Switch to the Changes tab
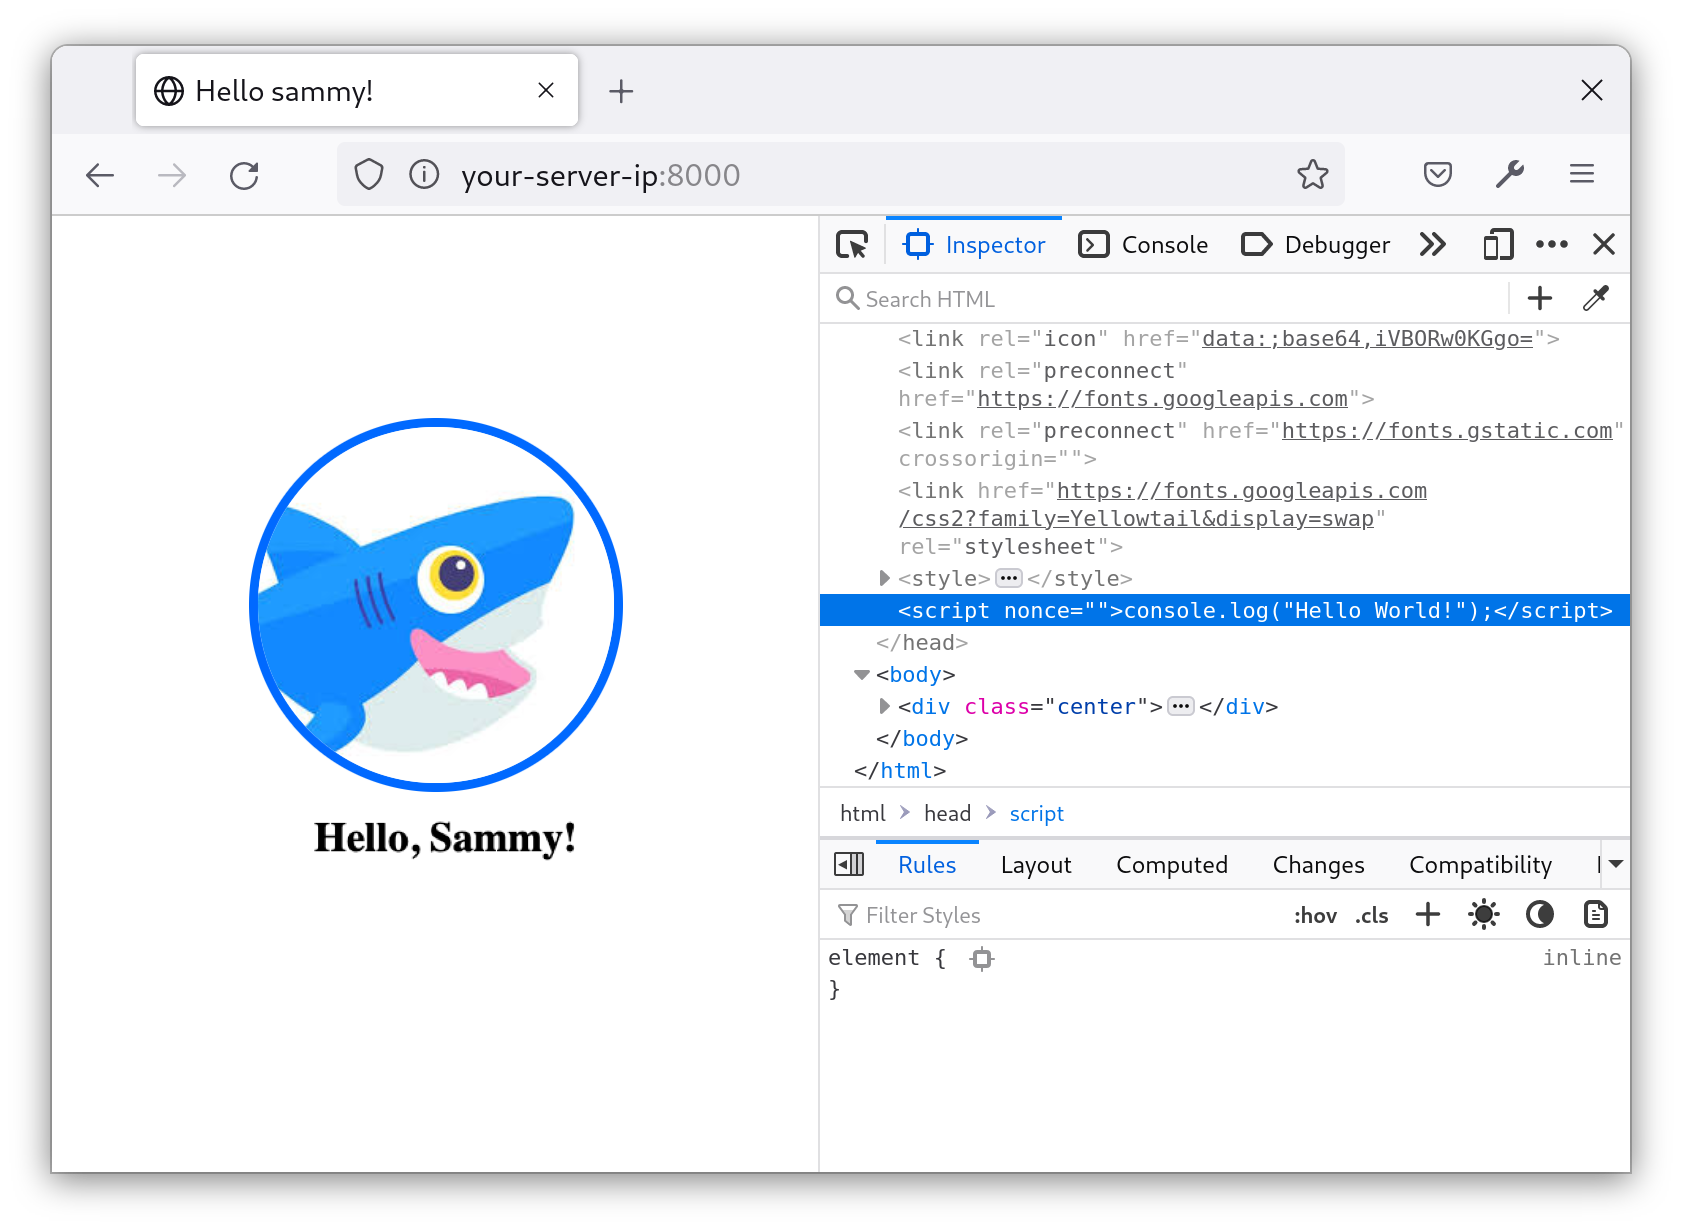Image resolution: width=1682 pixels, height=1230 pixels. coord(1318,865)
